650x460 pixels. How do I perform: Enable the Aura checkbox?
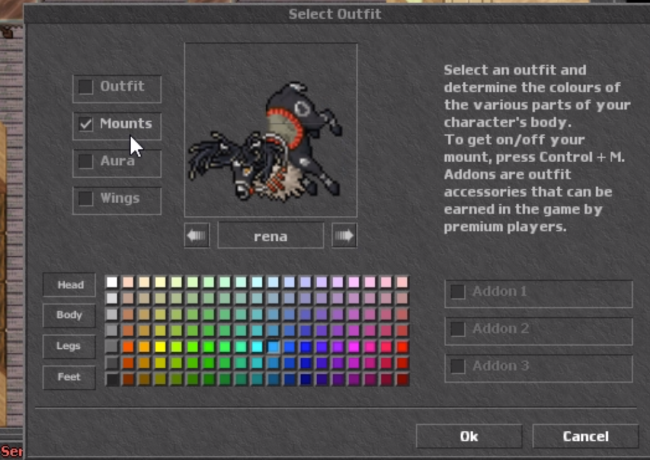point(85,161)
